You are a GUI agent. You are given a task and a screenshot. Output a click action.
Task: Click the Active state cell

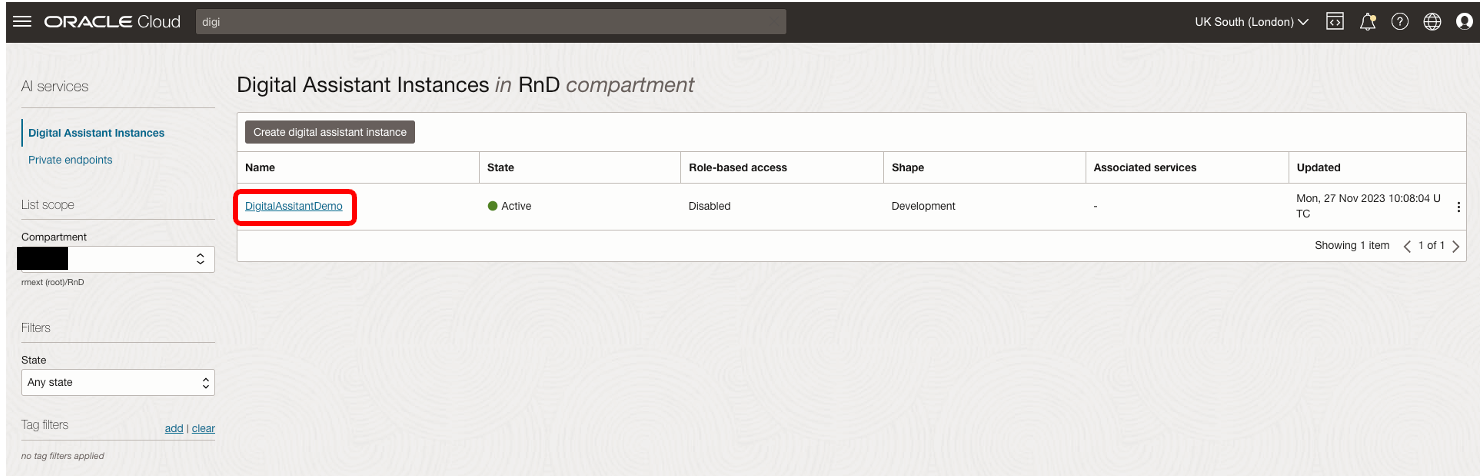click(510, 206)
